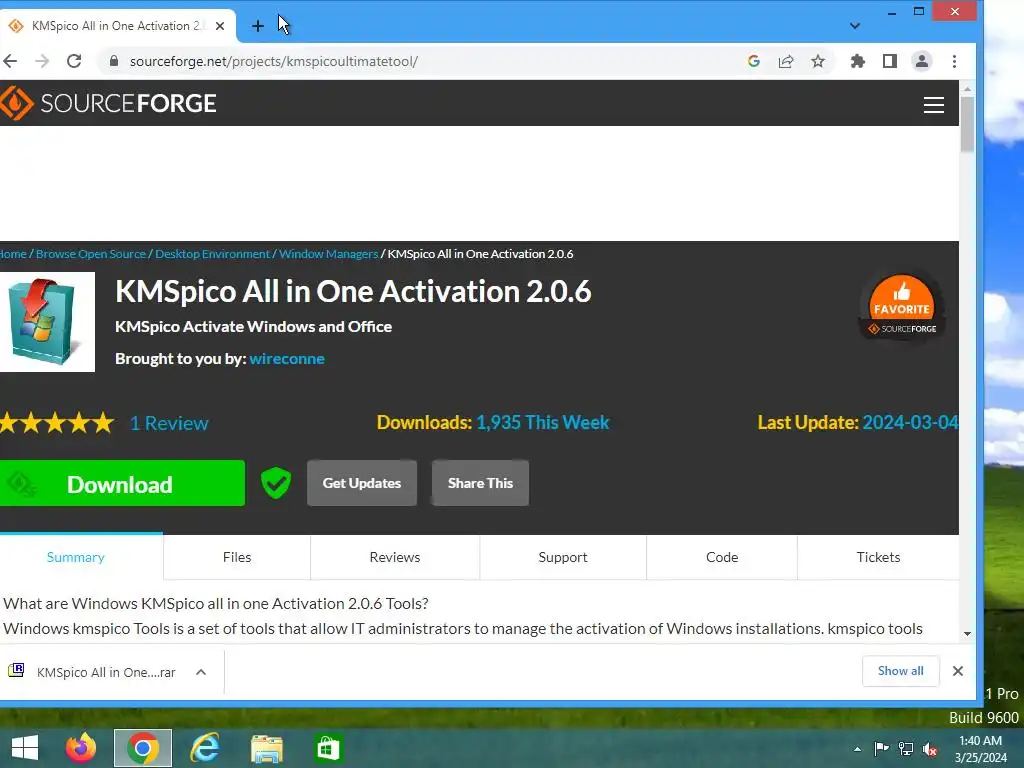Launch Internet Explorer from taskbar
This screenshot has width=1024, height=768.
pyautogui.click(x=204, y=748)
